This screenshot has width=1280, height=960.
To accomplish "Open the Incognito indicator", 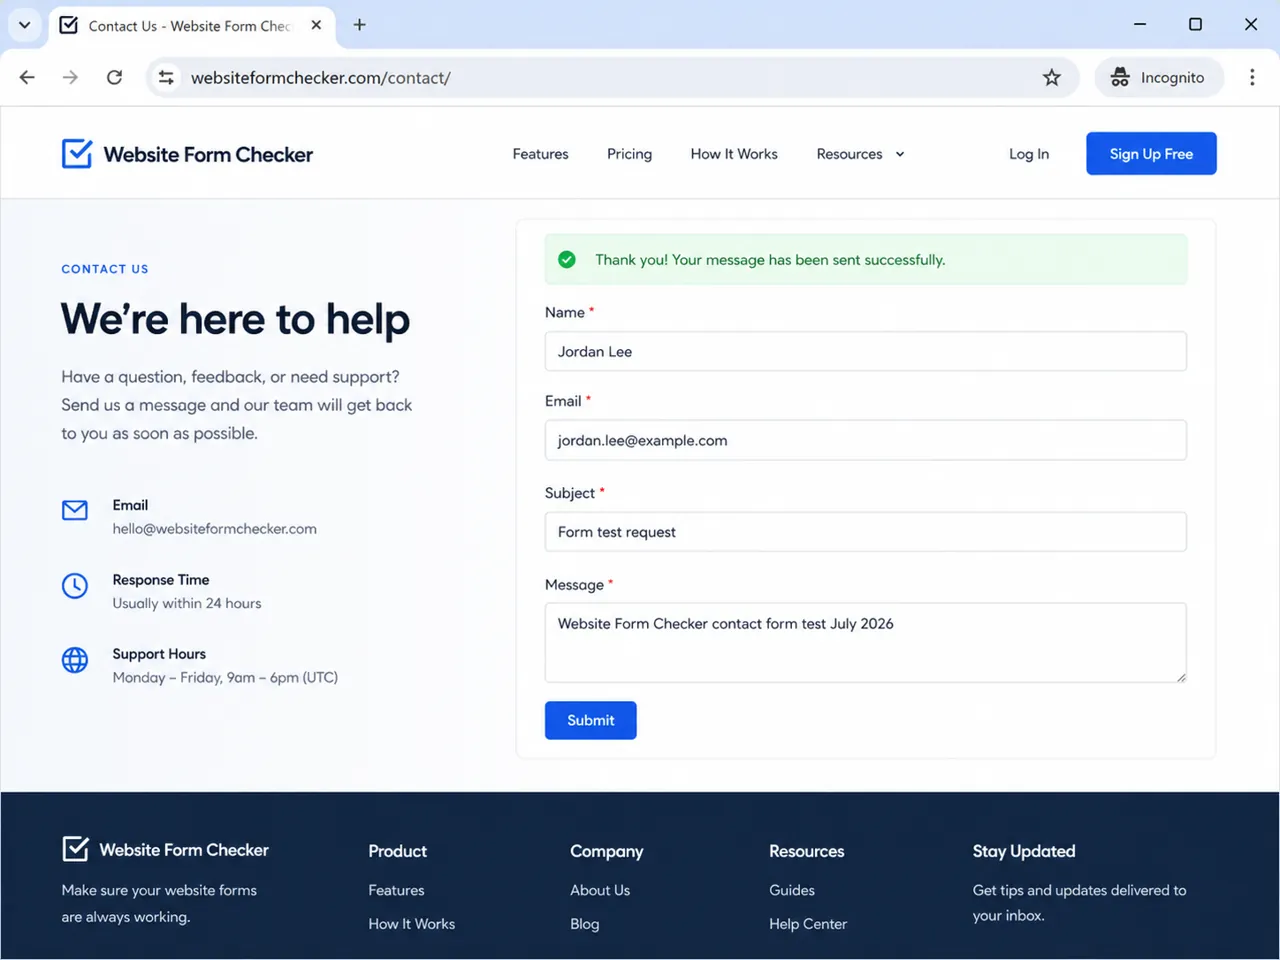I will point(1158,77).
